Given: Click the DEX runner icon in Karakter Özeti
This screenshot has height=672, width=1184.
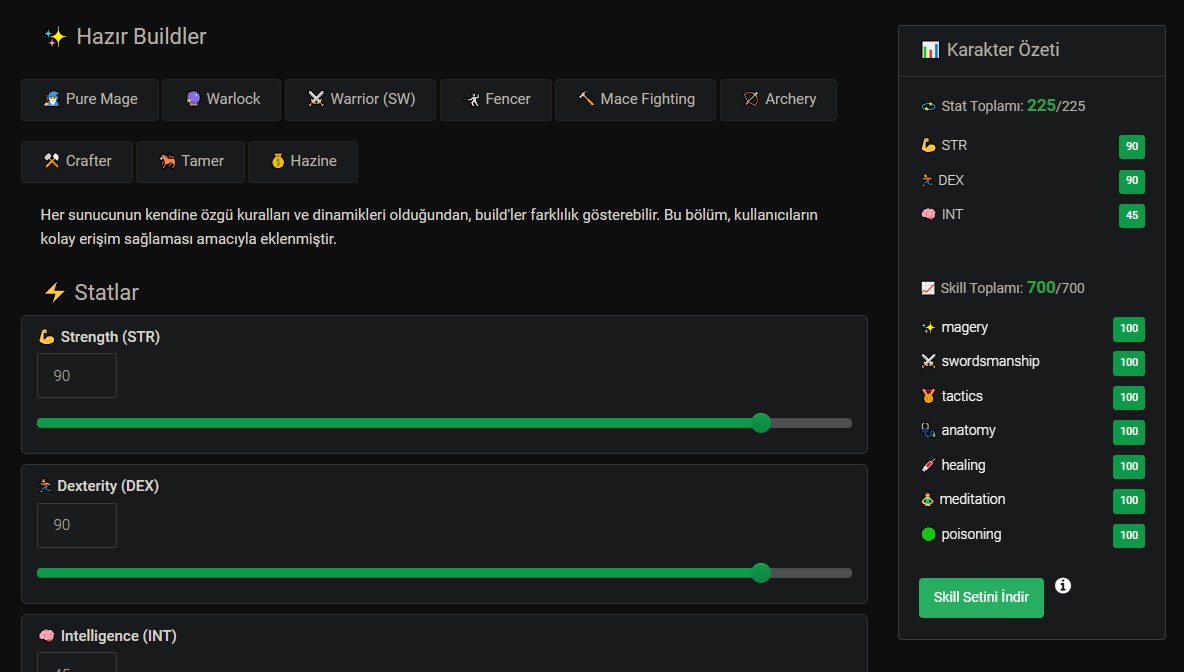Looking at the screenshot, I should (x=927, y=180).
